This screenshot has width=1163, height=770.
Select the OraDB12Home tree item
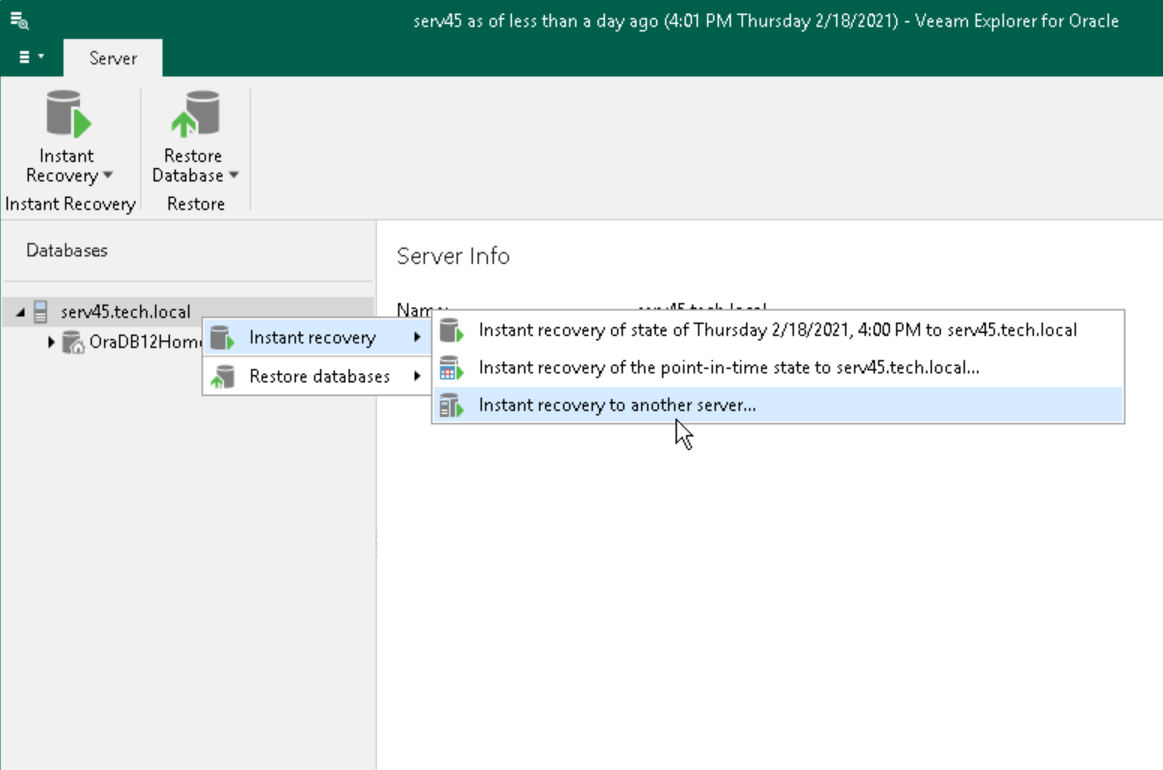[x=145, y=342]
